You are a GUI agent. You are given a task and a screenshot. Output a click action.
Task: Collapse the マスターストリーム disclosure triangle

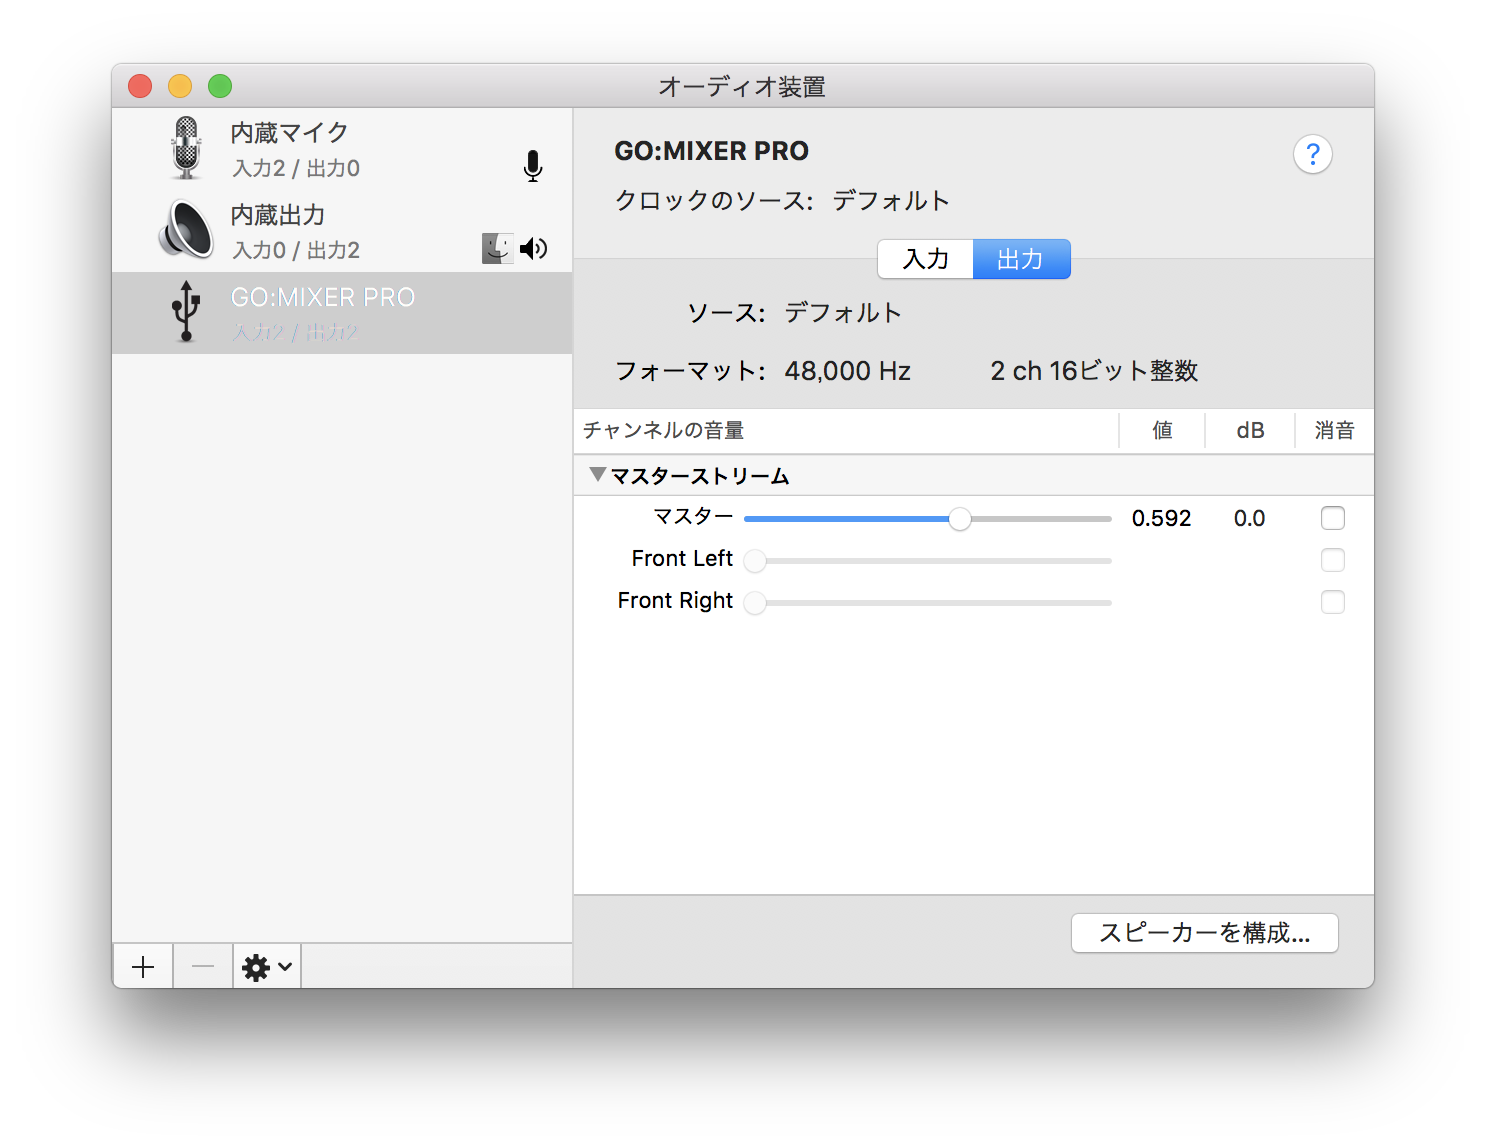(598, 474)
